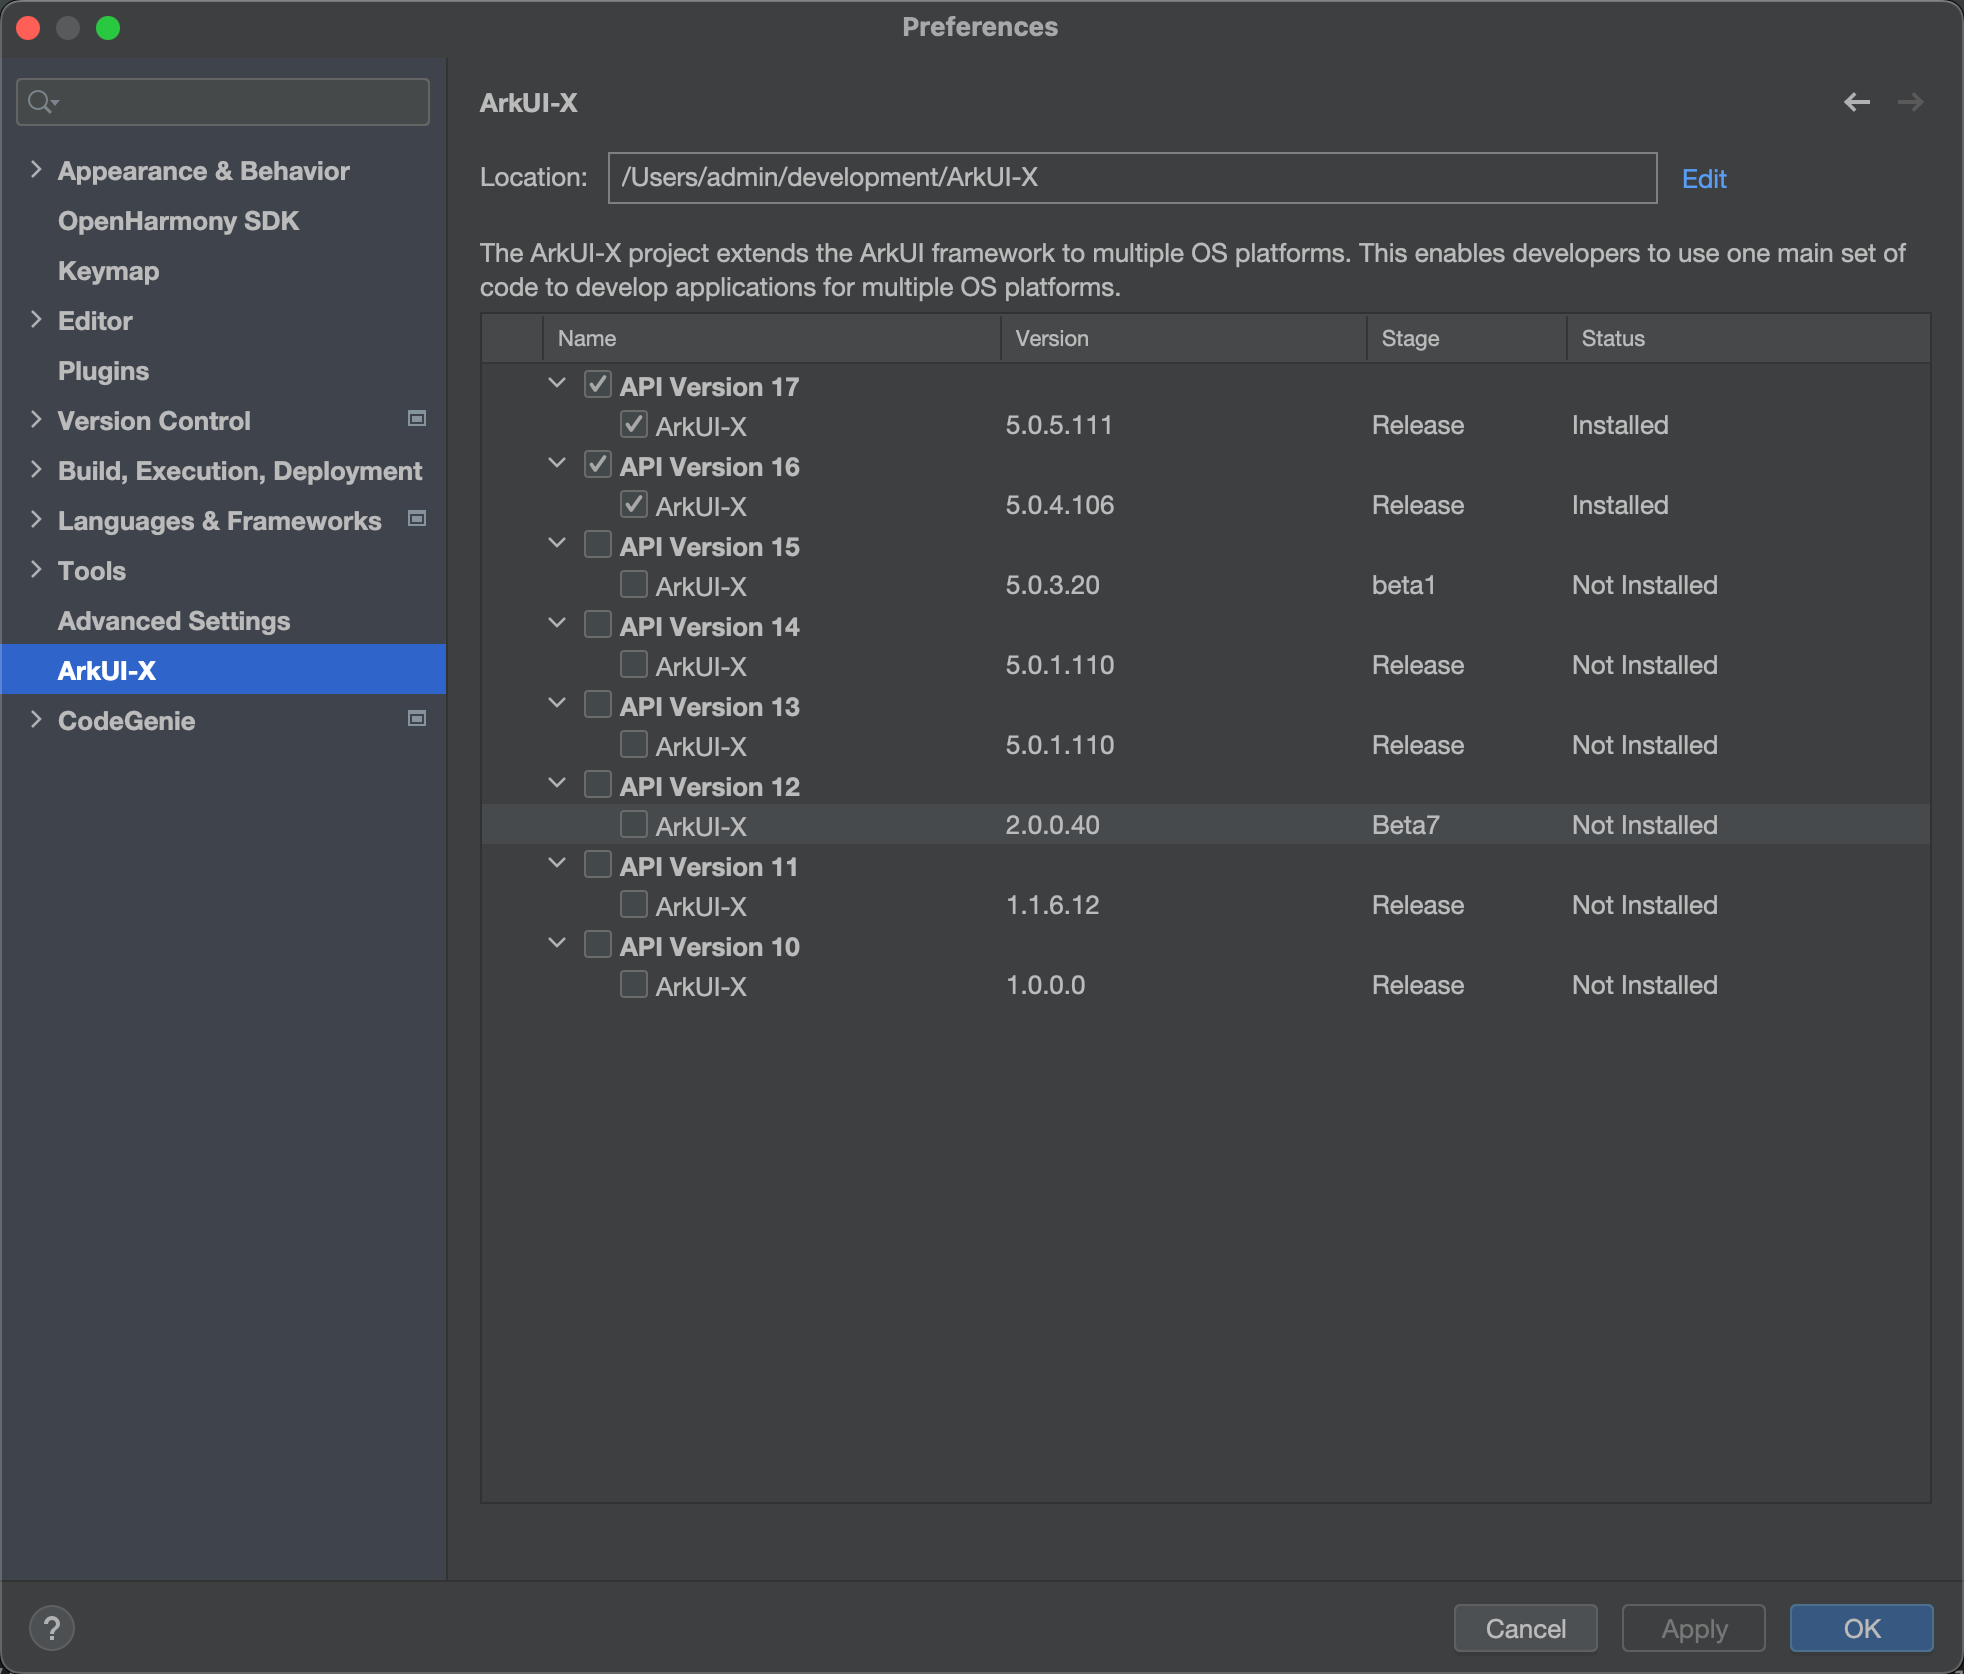Check the API Version 10 checkbox

[598, 945]
